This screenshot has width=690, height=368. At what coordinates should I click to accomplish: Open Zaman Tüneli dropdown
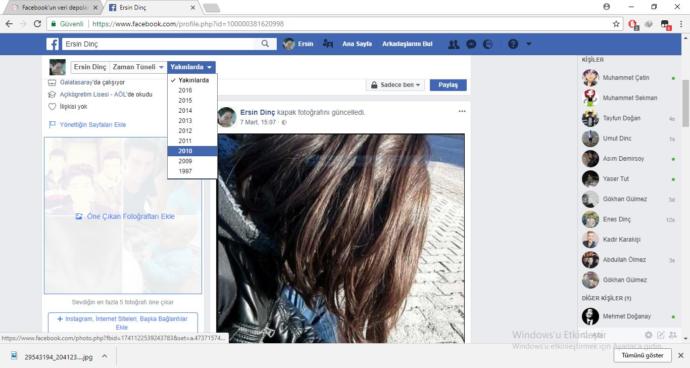138,67
